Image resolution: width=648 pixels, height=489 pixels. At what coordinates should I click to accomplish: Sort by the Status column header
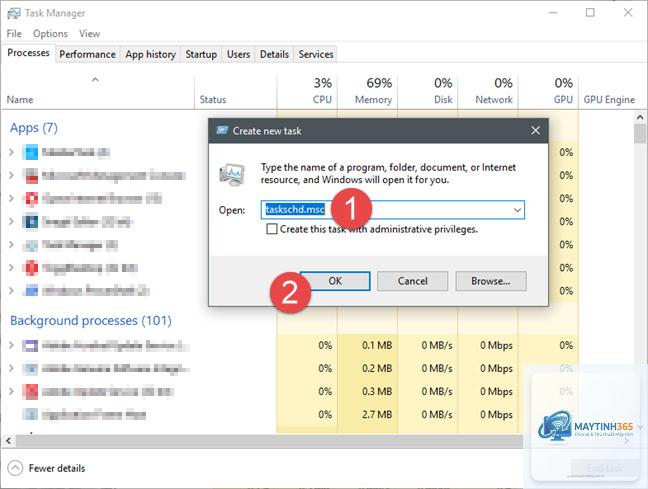tap(235, 93)
